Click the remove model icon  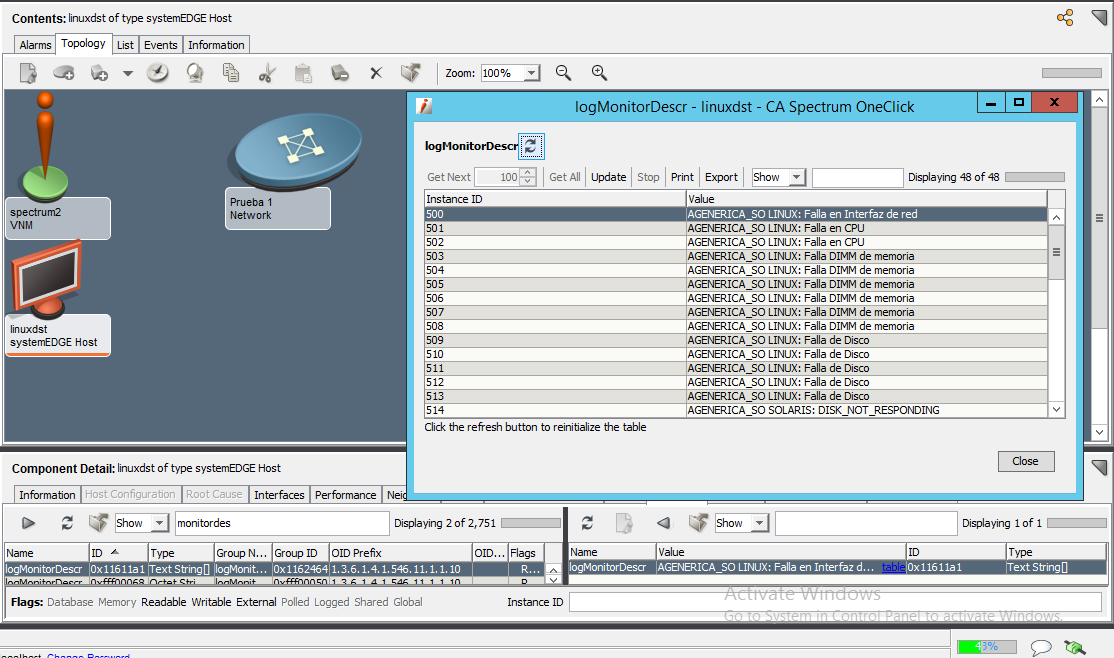pos(340,72)
